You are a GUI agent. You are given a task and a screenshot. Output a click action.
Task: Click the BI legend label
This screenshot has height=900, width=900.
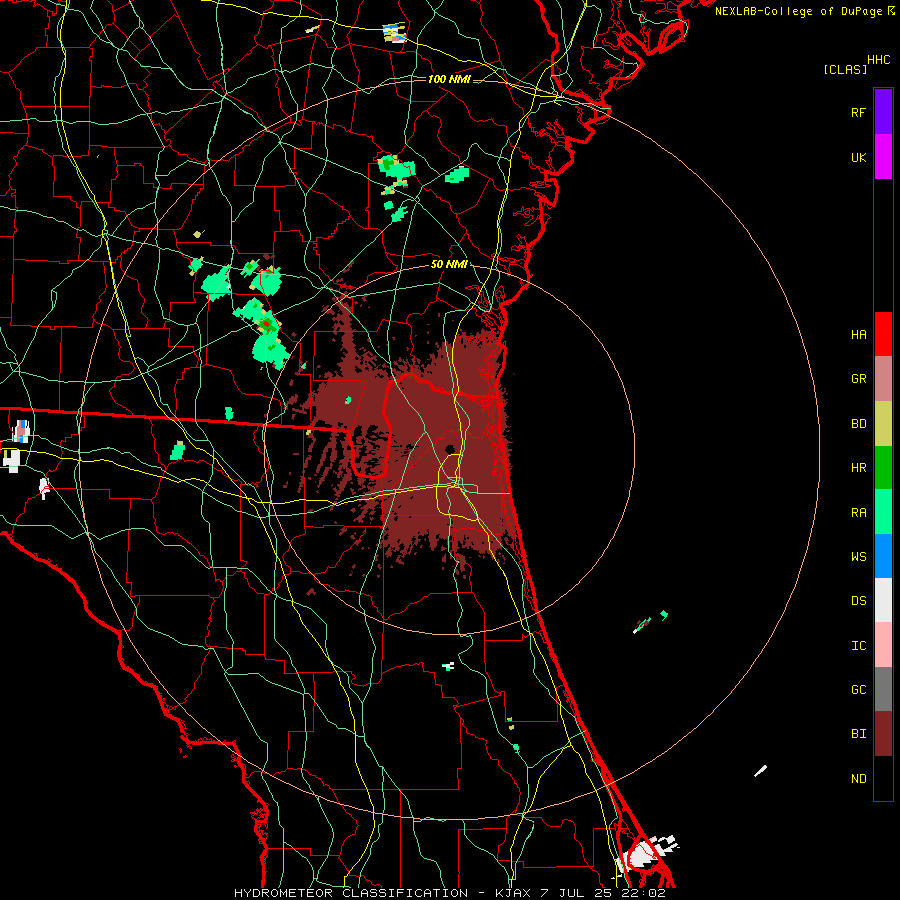(858, 734)
